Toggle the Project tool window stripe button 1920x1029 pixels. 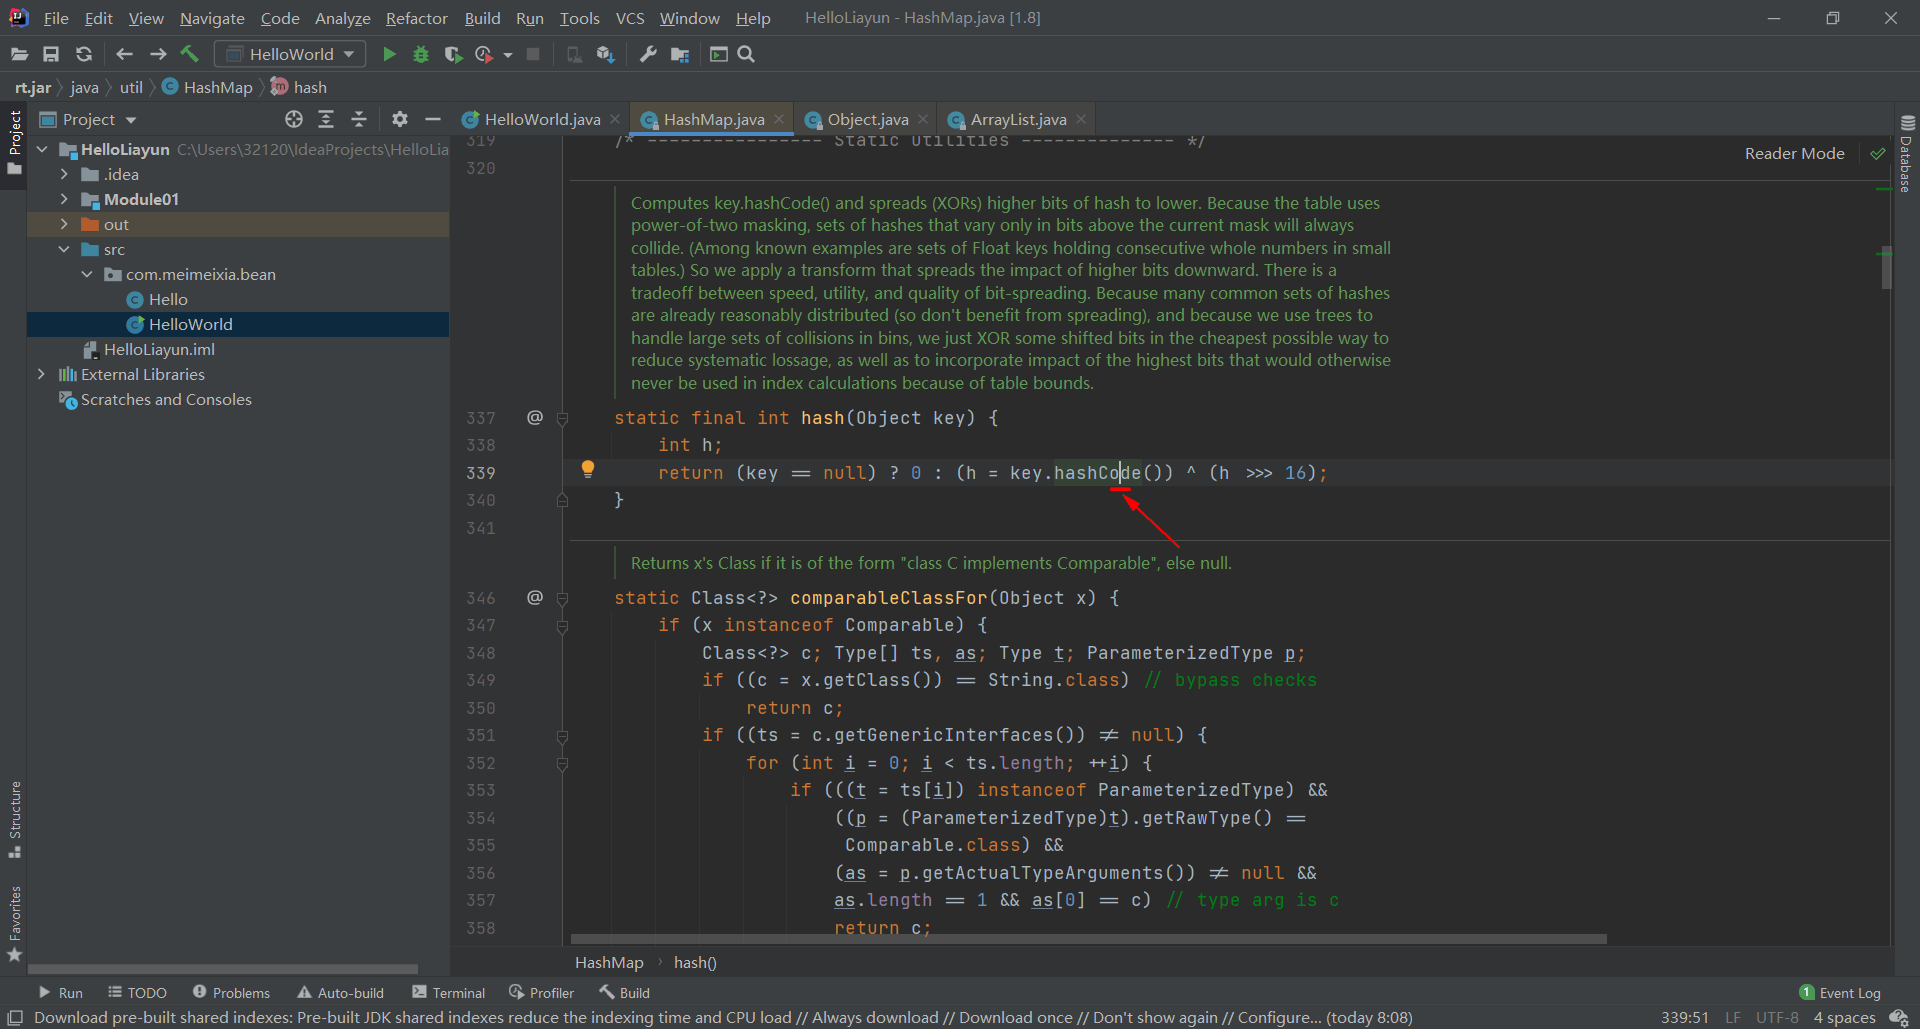(x=14, y=142)
